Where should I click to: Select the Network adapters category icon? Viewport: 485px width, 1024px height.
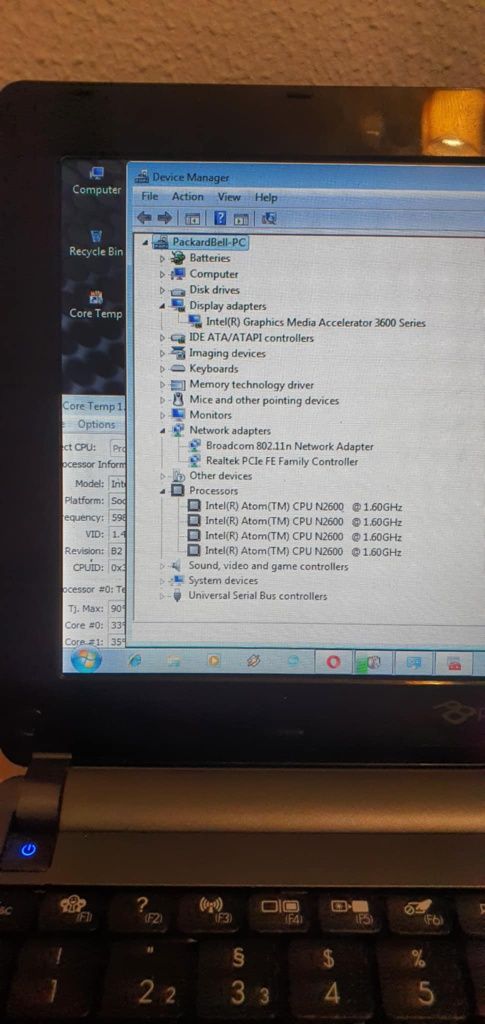(x=178, y=430)
